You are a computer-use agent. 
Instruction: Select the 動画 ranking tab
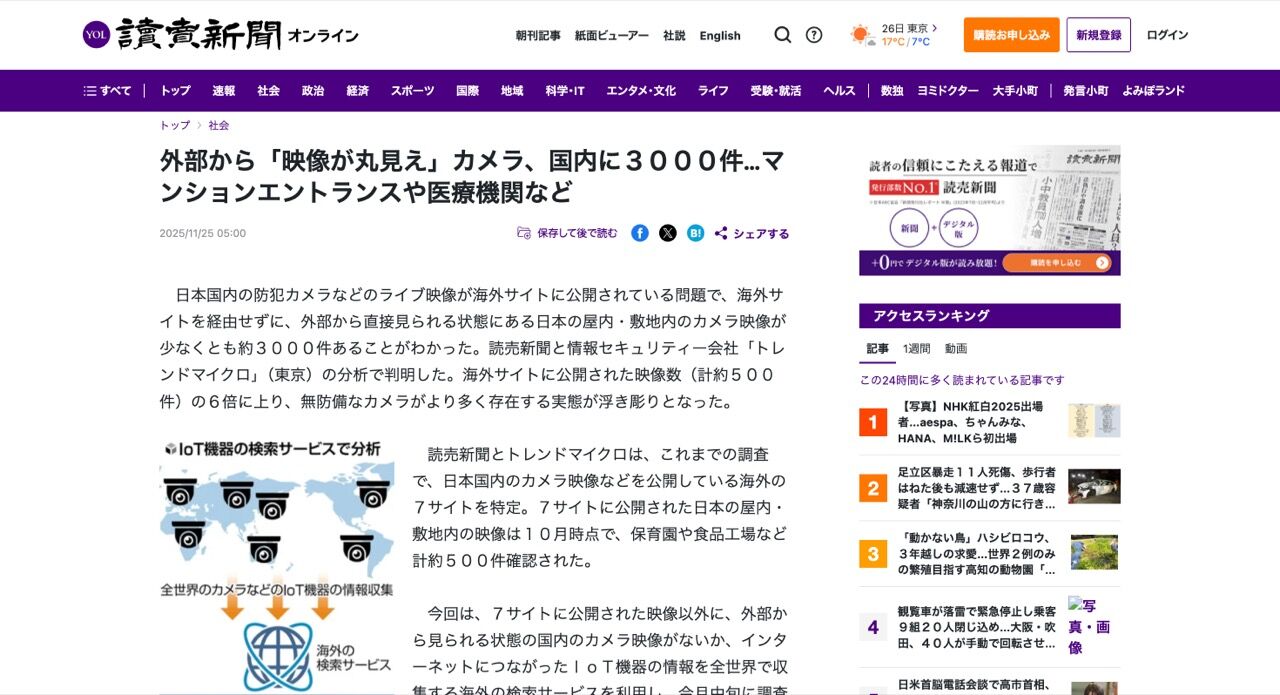[x=956, y=349]
